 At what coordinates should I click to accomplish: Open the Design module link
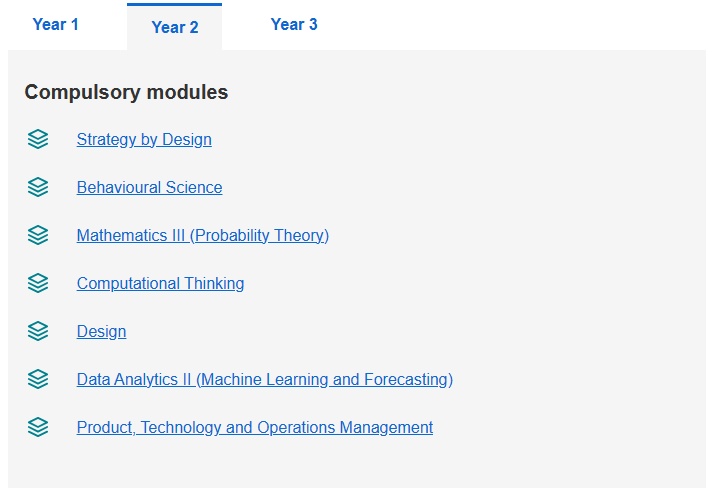point(101,331)
